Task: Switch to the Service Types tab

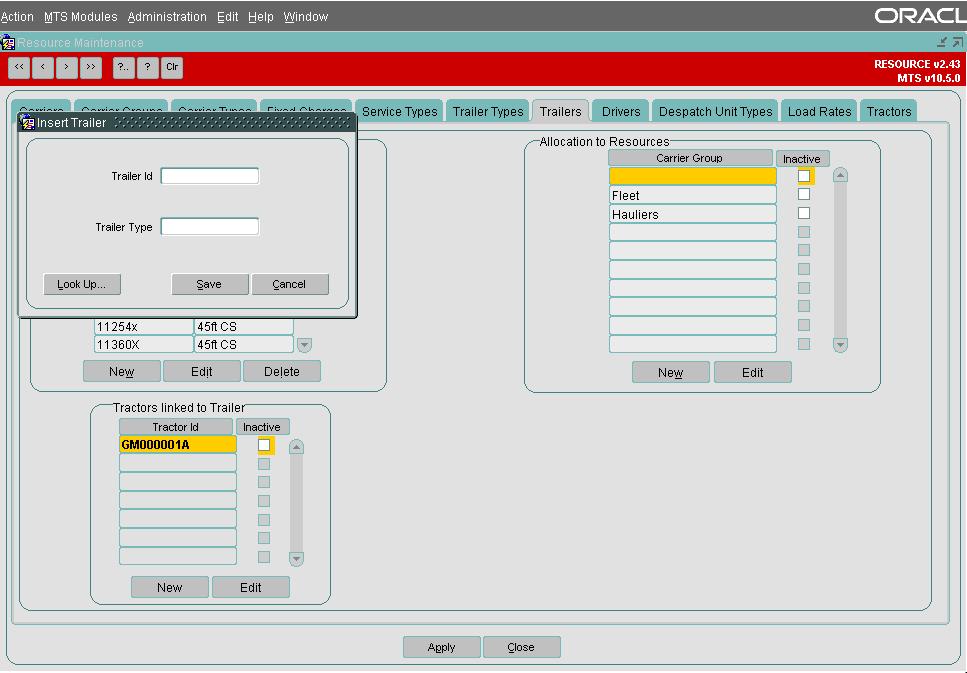Action: [x=399, y=111]
